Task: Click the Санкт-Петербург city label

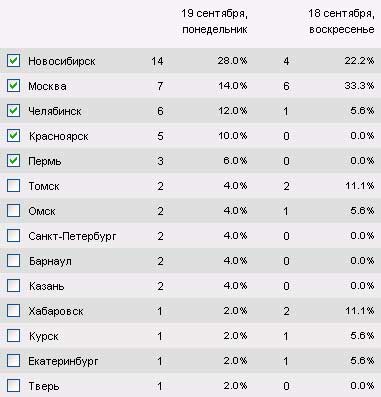Action: click(x=72, y=237)
